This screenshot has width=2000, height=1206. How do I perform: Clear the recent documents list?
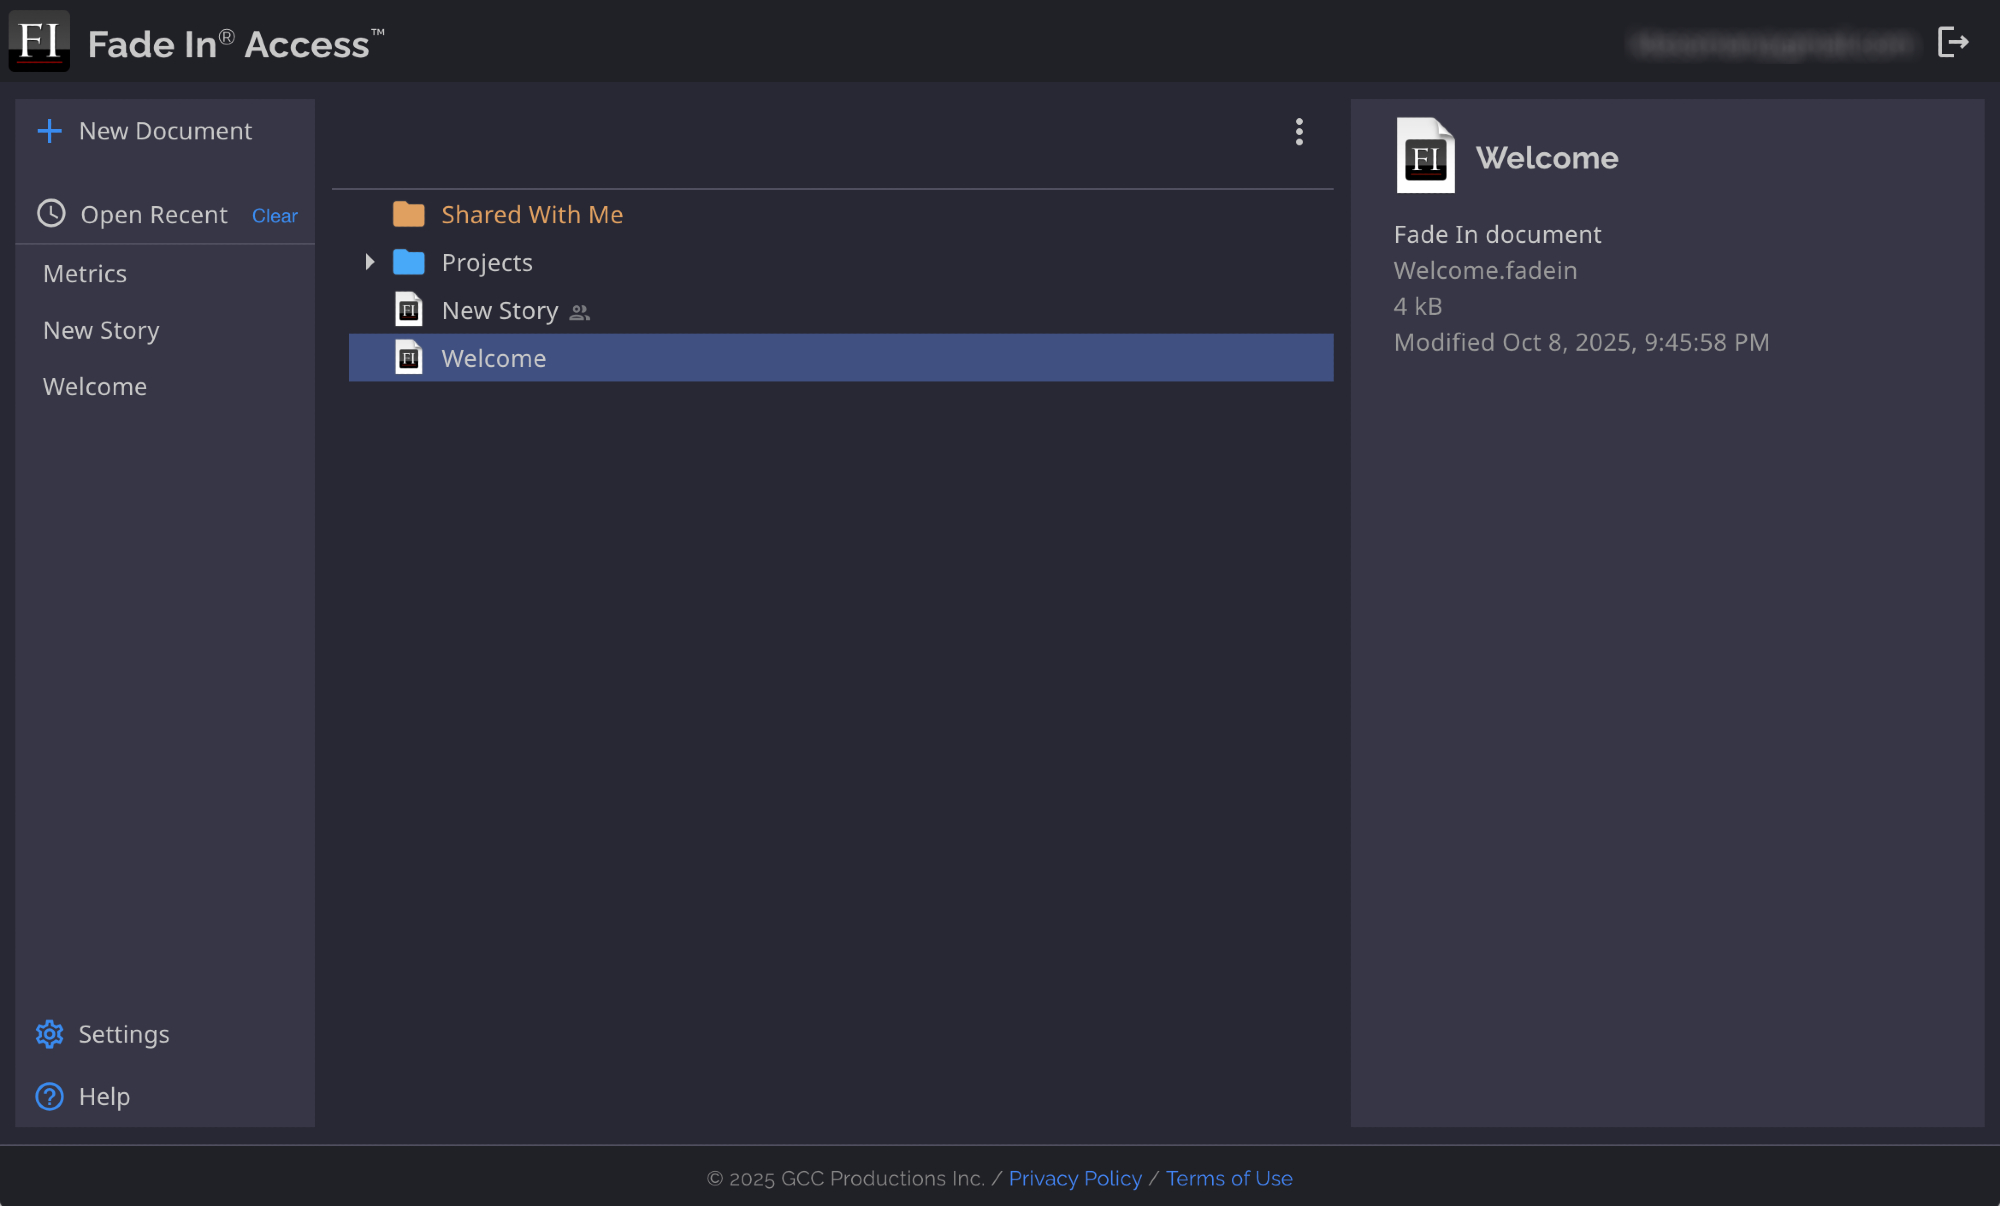(x=274, y=216)
